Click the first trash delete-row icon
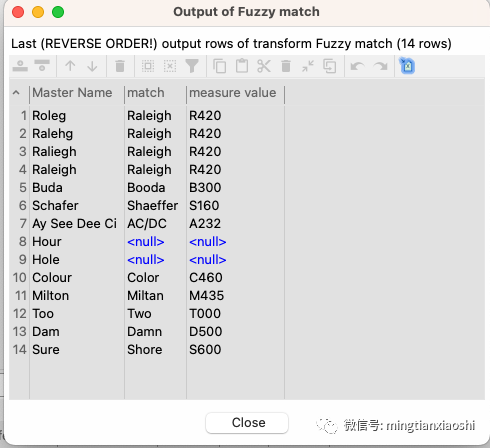This screenshot has width=490, height=448. pos(120,66)
